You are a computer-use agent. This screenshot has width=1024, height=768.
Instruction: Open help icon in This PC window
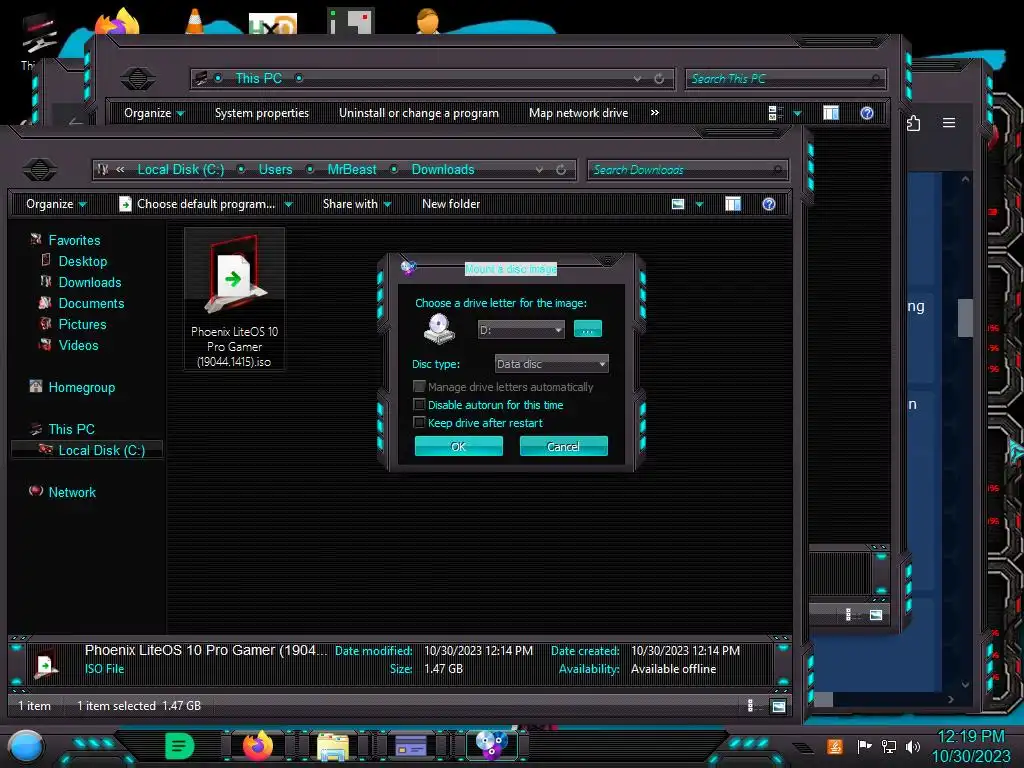[867, 113]
